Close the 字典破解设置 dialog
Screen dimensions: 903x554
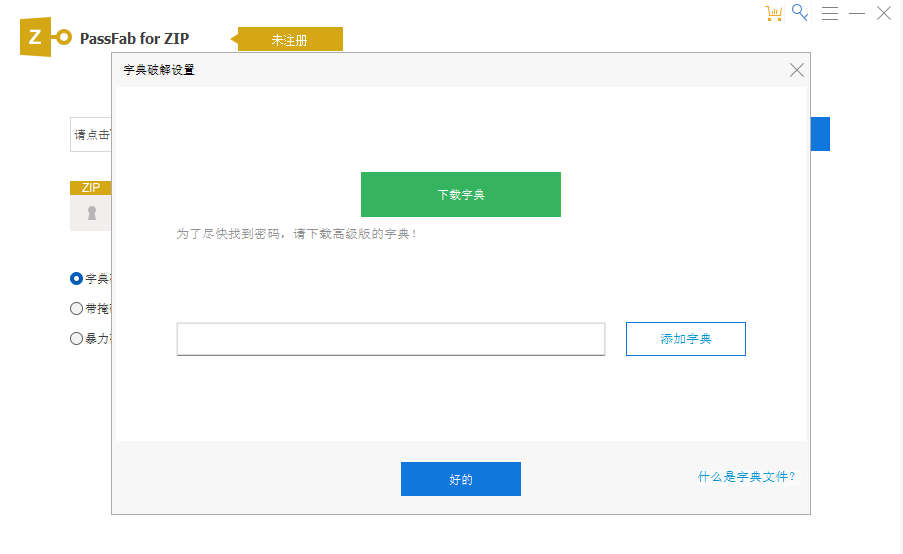coord(796,70)
